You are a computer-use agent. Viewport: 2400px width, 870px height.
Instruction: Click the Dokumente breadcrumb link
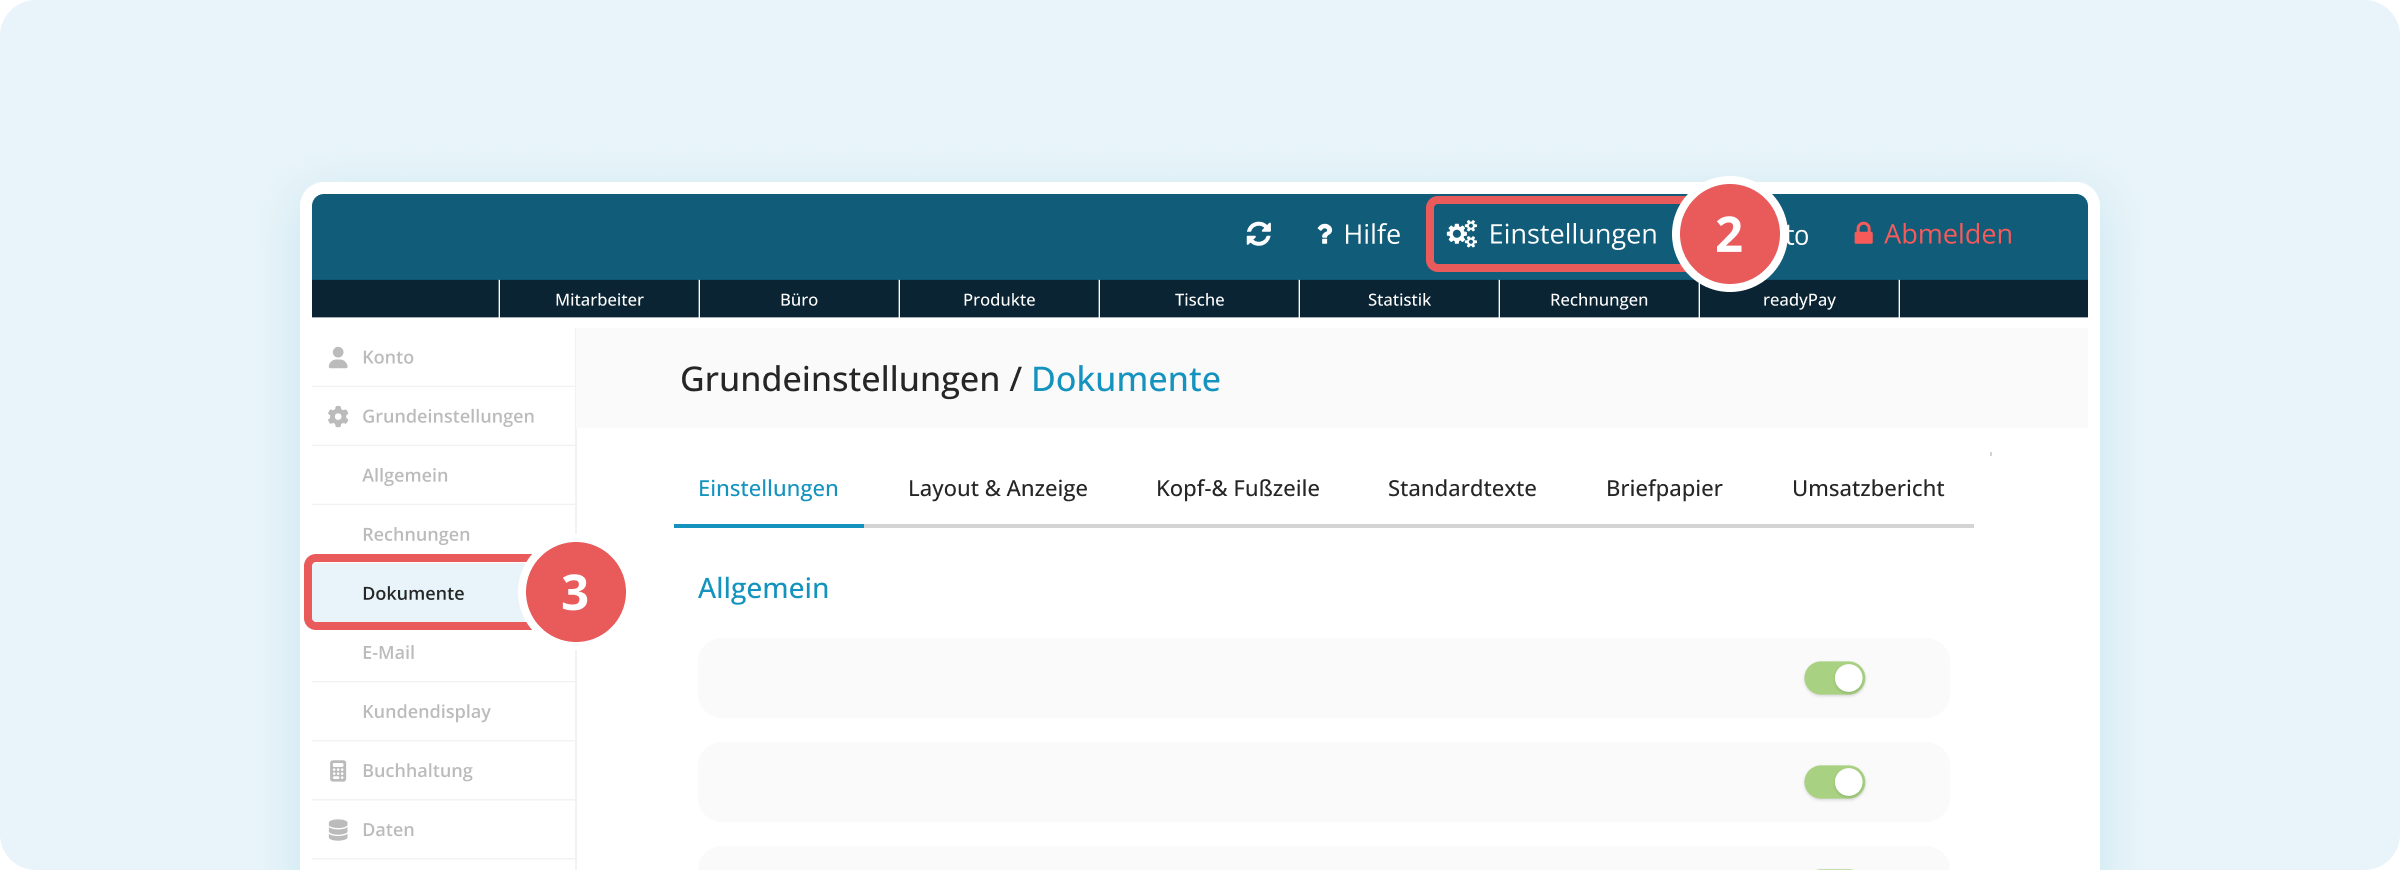1125,379
